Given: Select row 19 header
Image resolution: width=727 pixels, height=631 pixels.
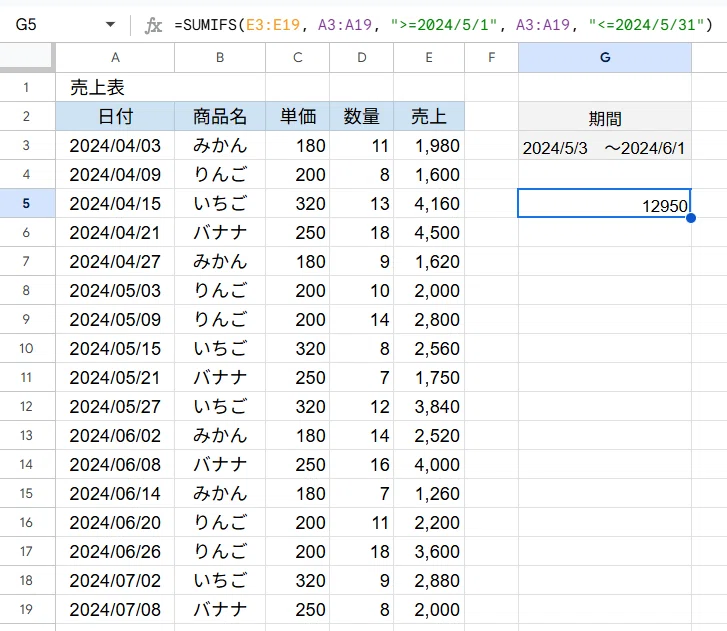Looking at the screenshot, I should point(27,609).
